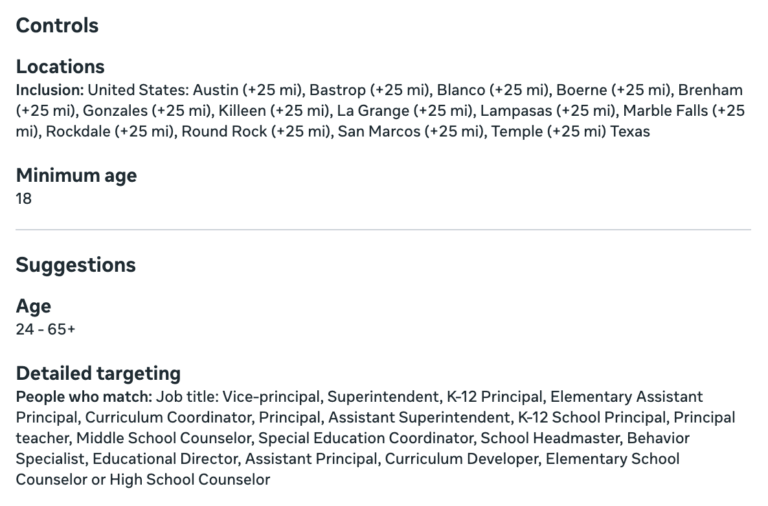The width and height of the screenshot is (768, 506).
Task: Click the Detailed targeting heading
Action: click(98, 373)
